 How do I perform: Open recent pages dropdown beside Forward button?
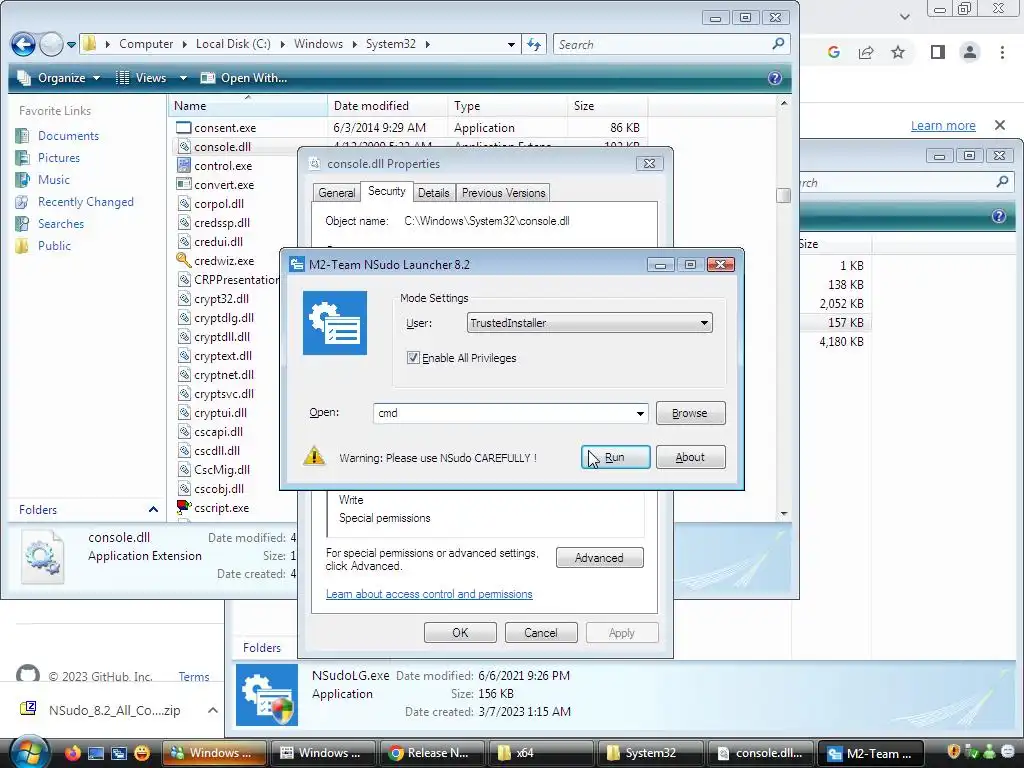[71, 45]
